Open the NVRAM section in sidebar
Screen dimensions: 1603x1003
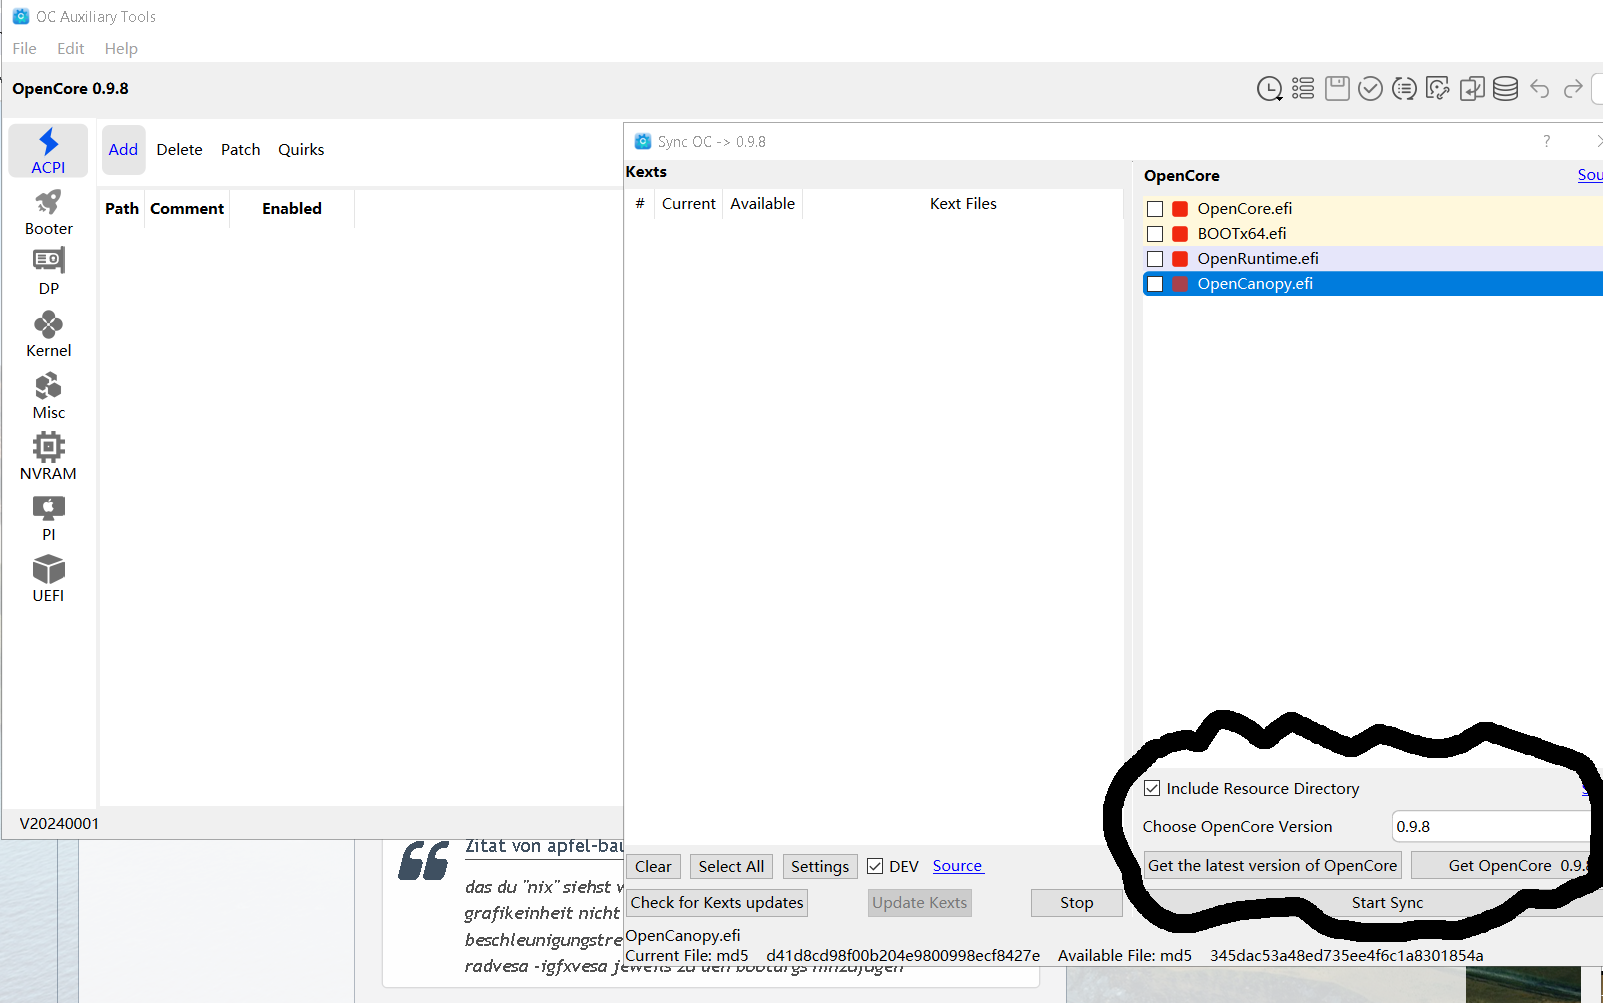48,457
